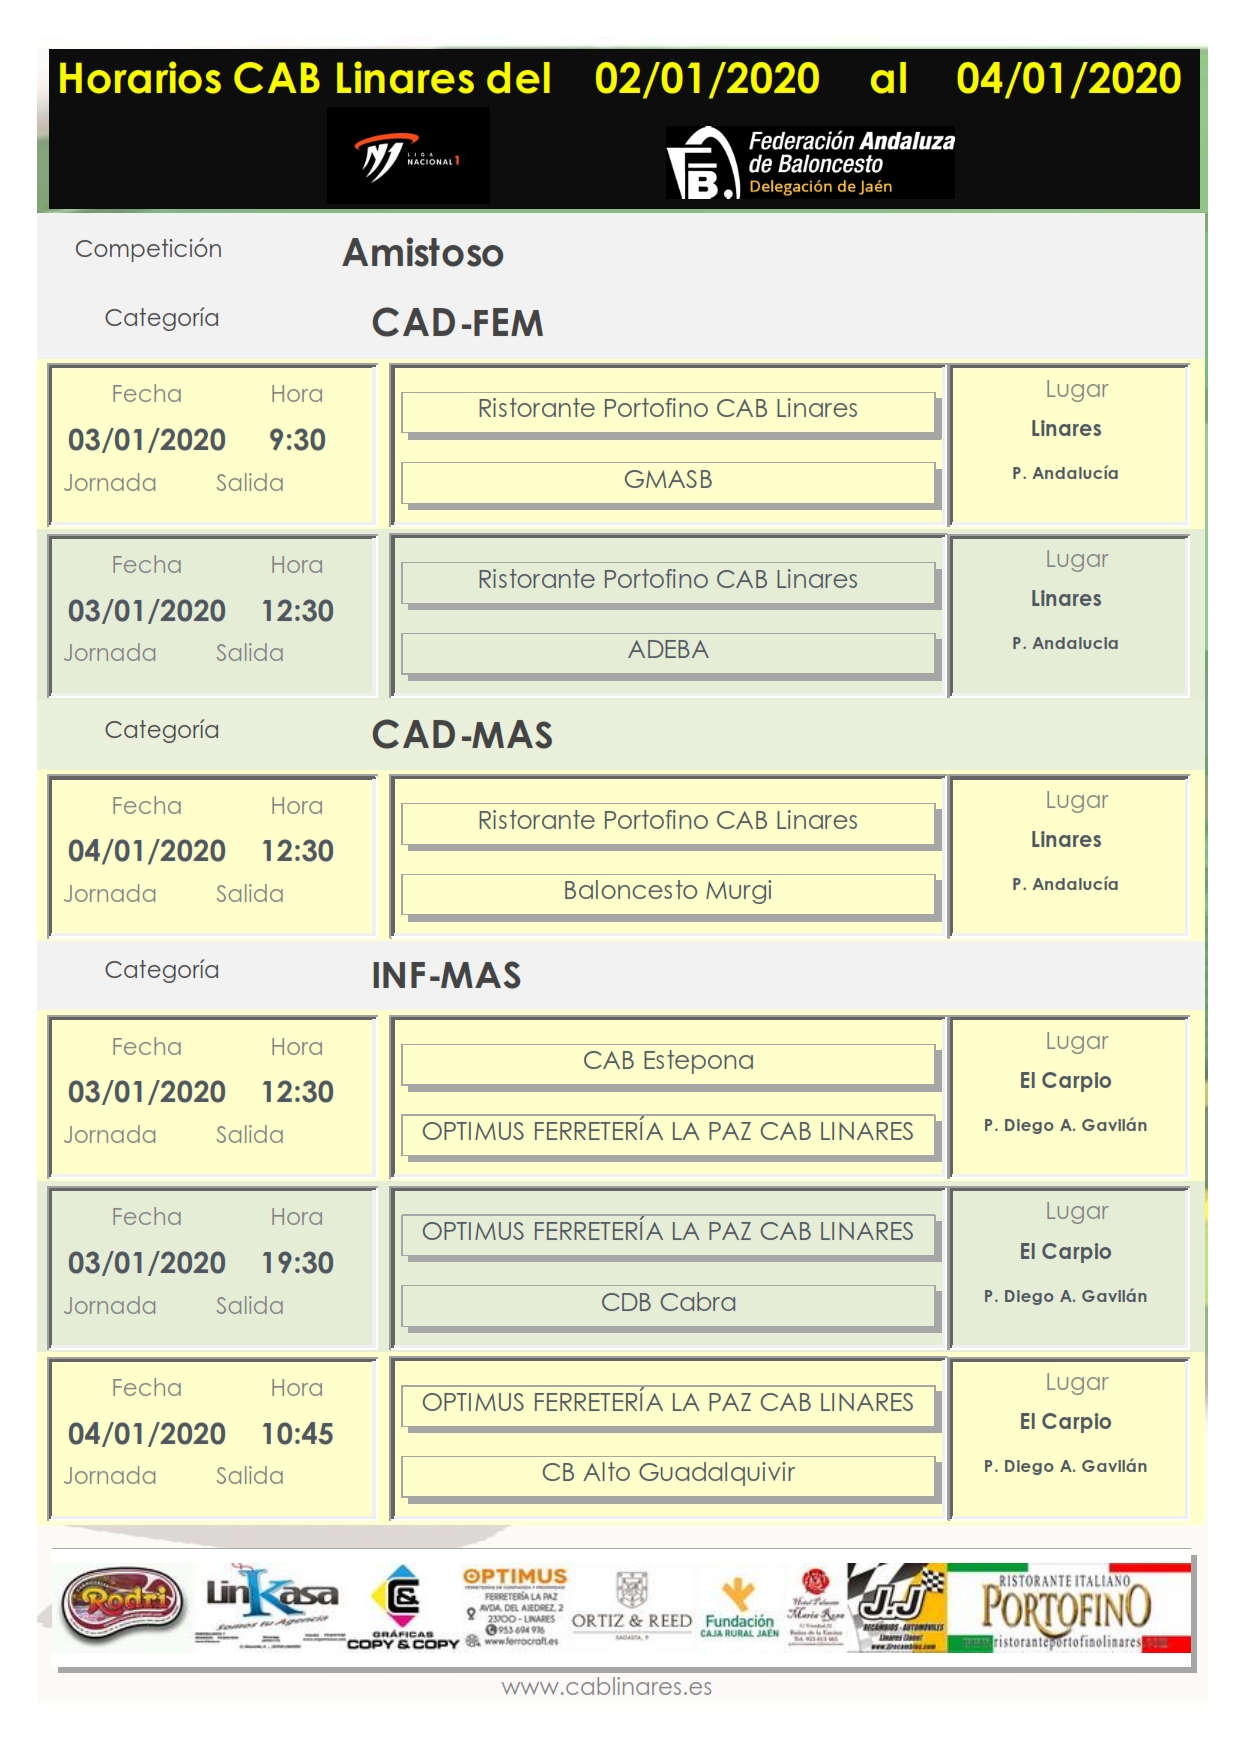The width and height of the screenshot is (1239, 1754).
Task: Click the INF-MAS category heading
Action: pos(446,976)
